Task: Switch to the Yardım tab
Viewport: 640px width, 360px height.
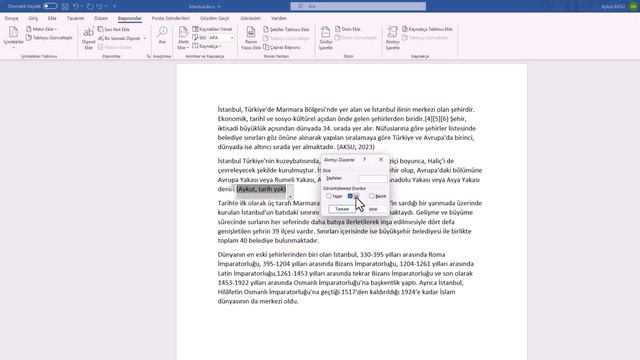Action: [278, 18]
